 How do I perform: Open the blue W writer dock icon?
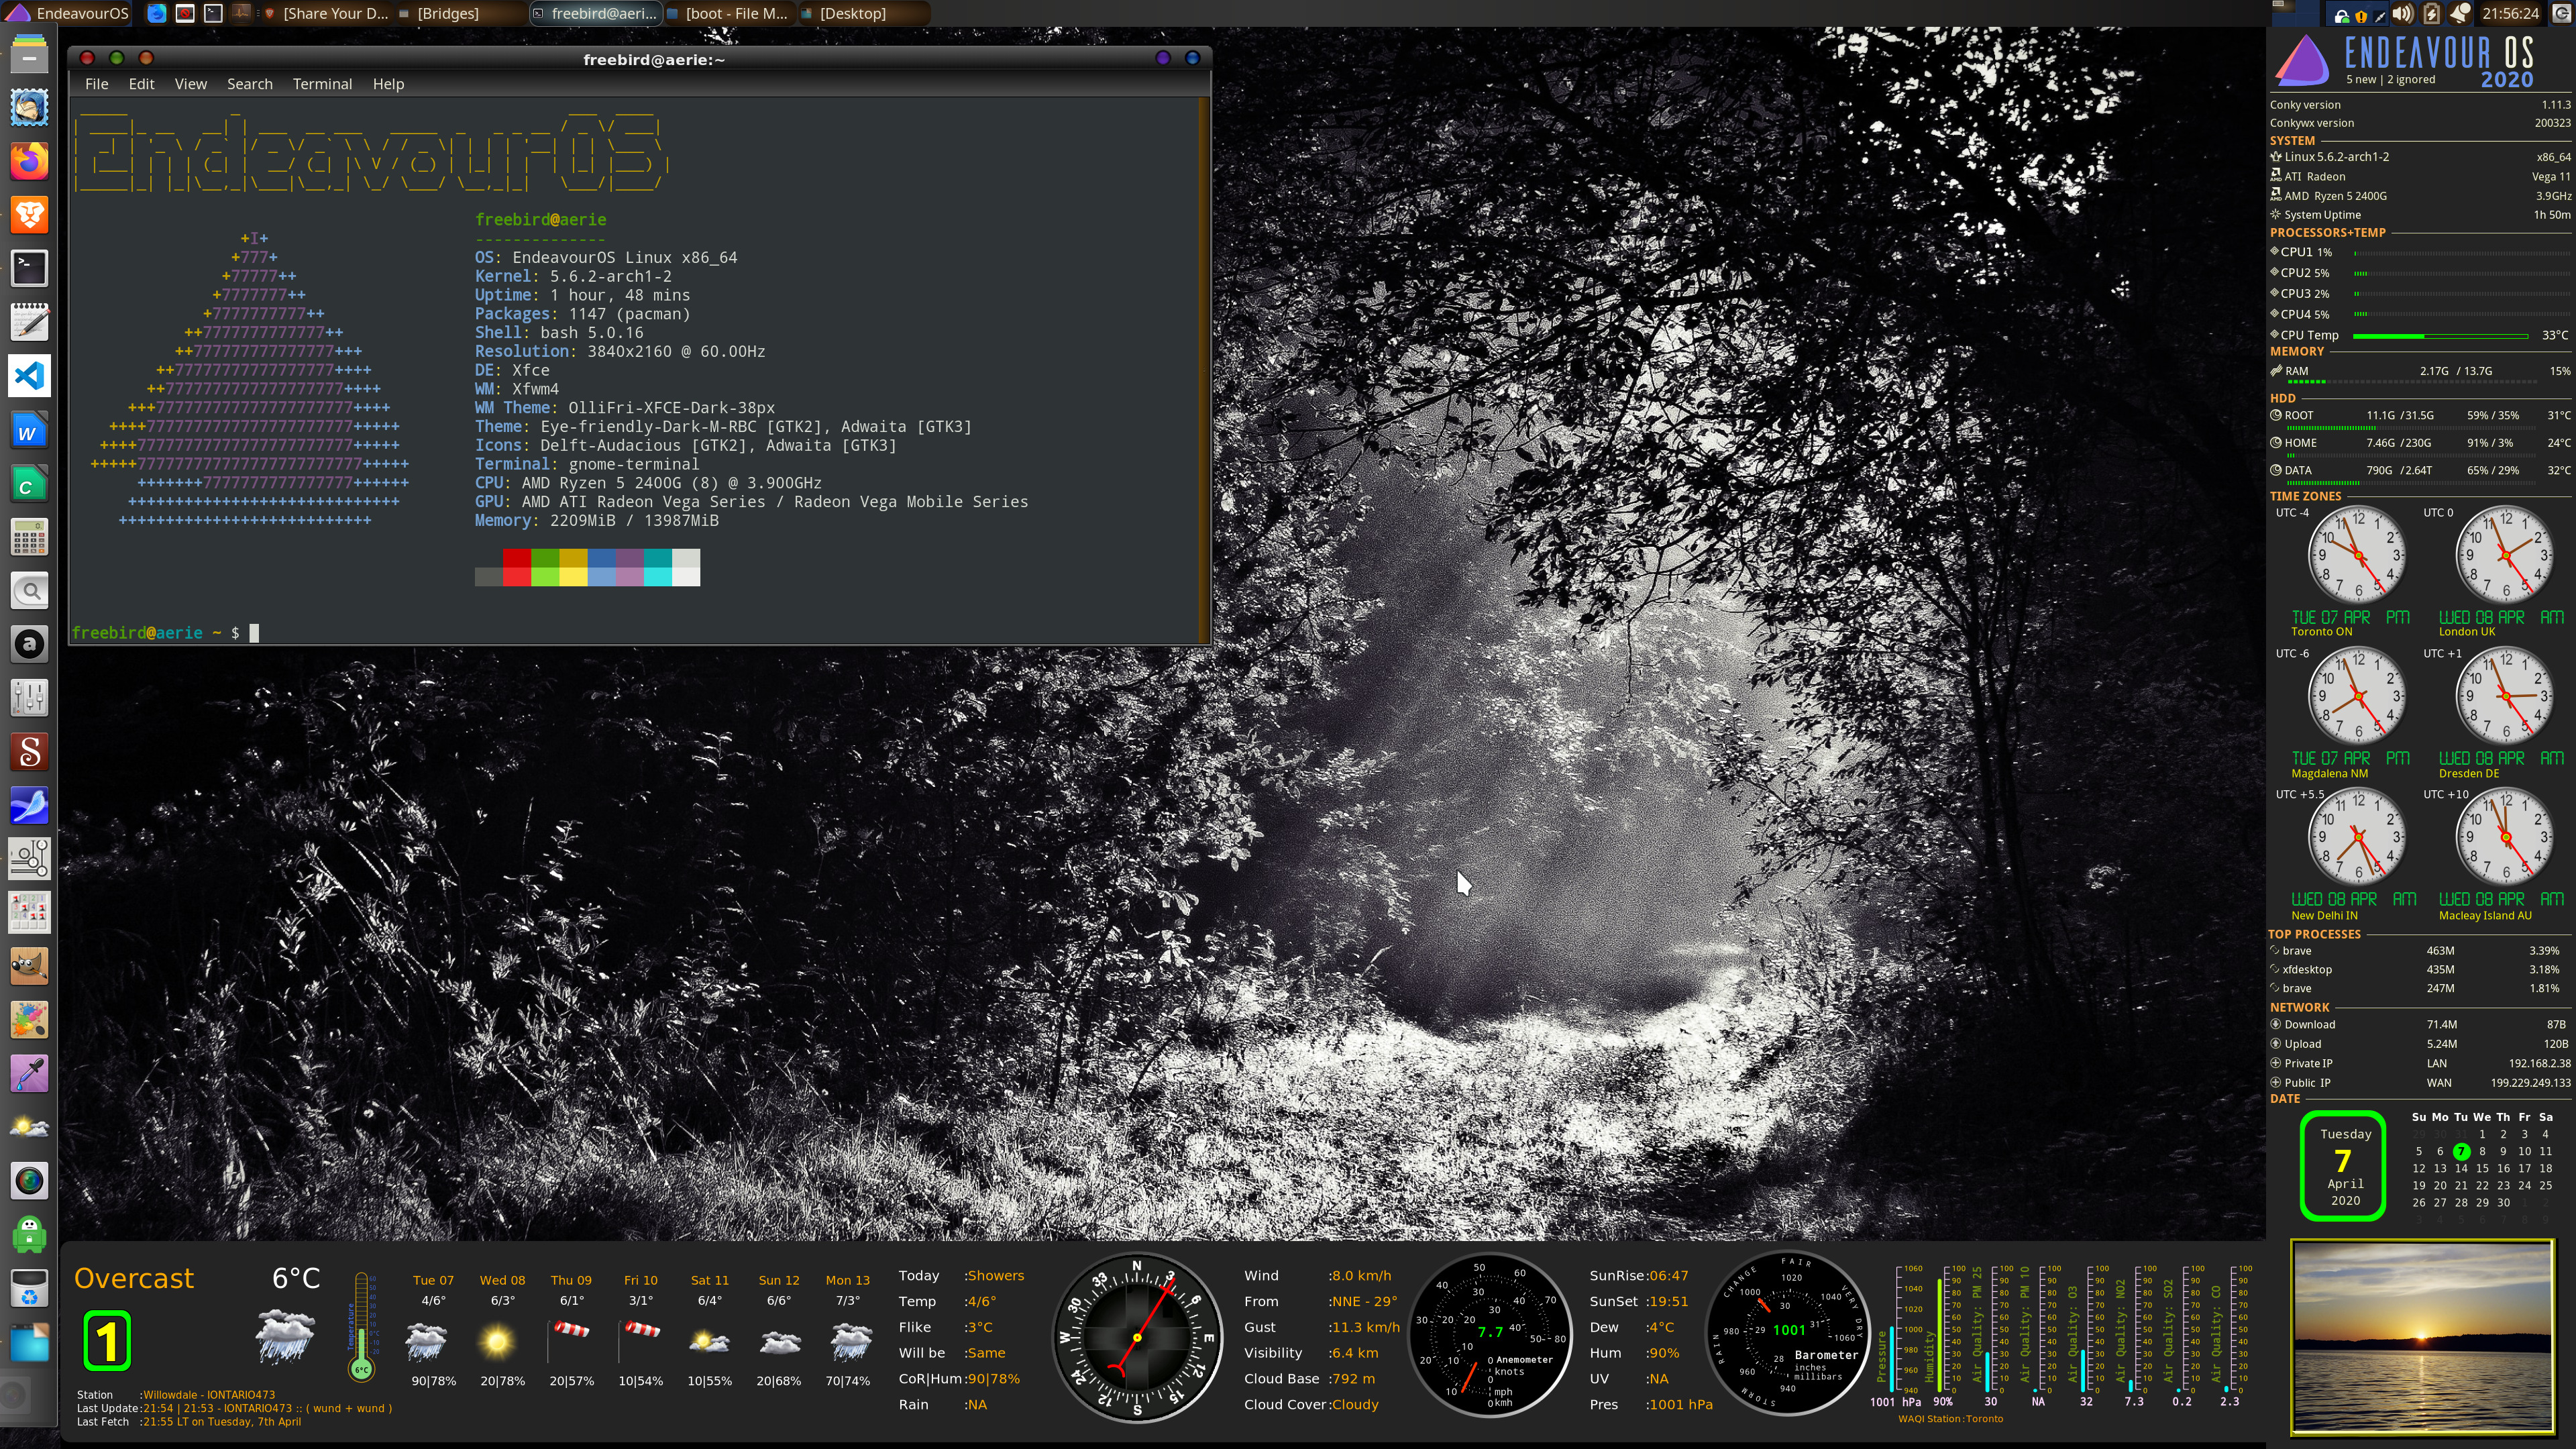[x=29, y=430]
